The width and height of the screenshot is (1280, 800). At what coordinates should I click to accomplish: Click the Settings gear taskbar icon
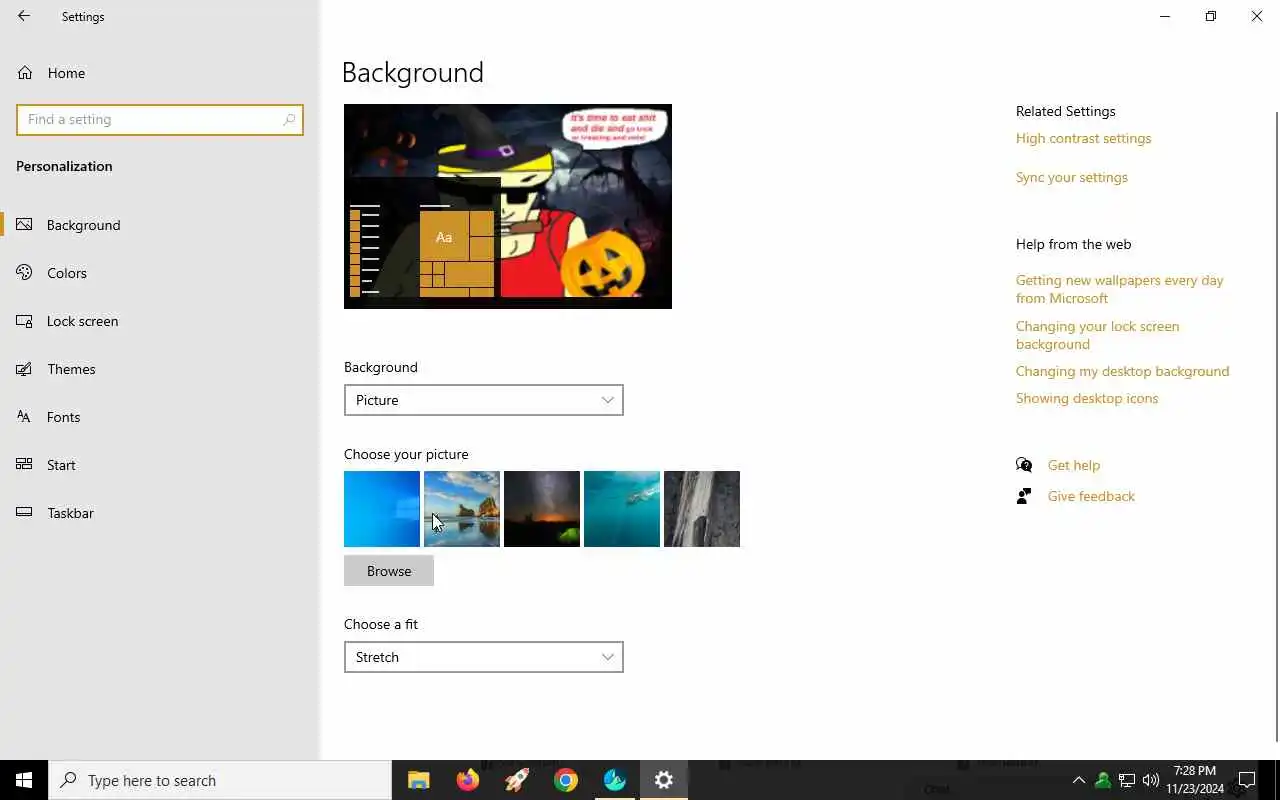(x=664, y=780)
